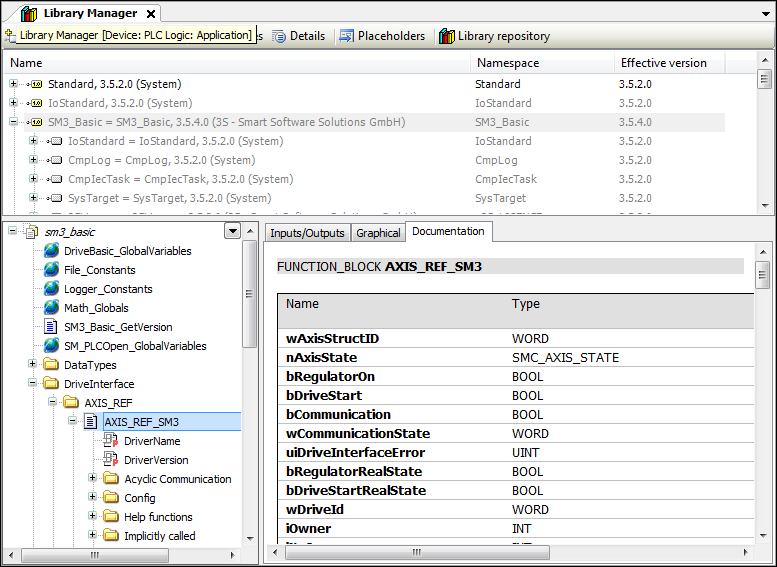The image size is (777, 567).
Task: Click the DataTypes folder icon
Action: (51, 365)
